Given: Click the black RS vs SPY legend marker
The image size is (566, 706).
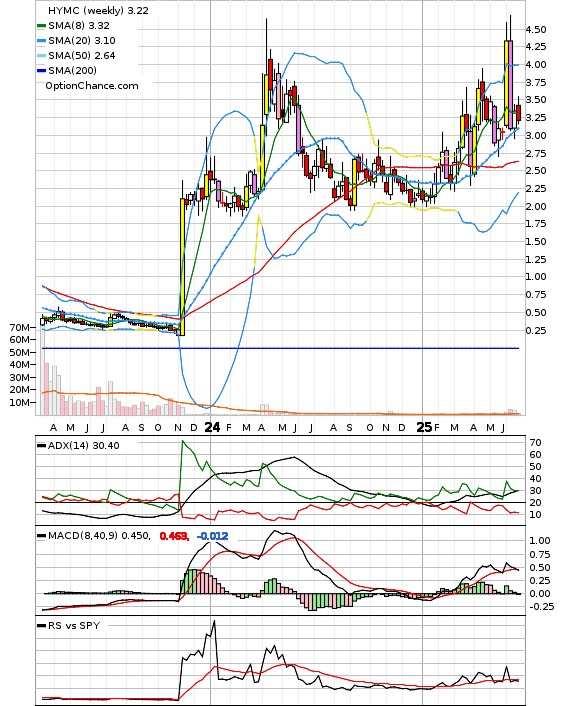Looking at the screenshot, I should [41, 626].
